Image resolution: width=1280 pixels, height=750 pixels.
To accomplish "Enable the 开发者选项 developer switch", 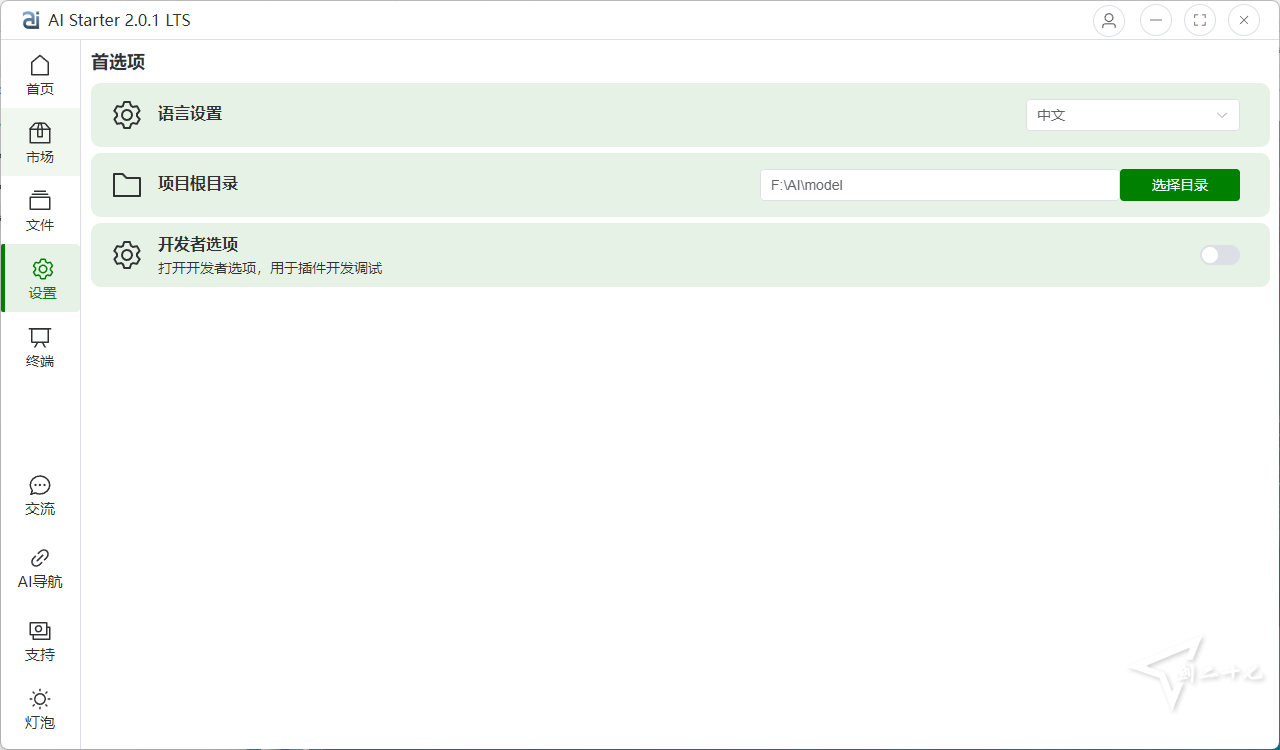I will pos(1219,255).
